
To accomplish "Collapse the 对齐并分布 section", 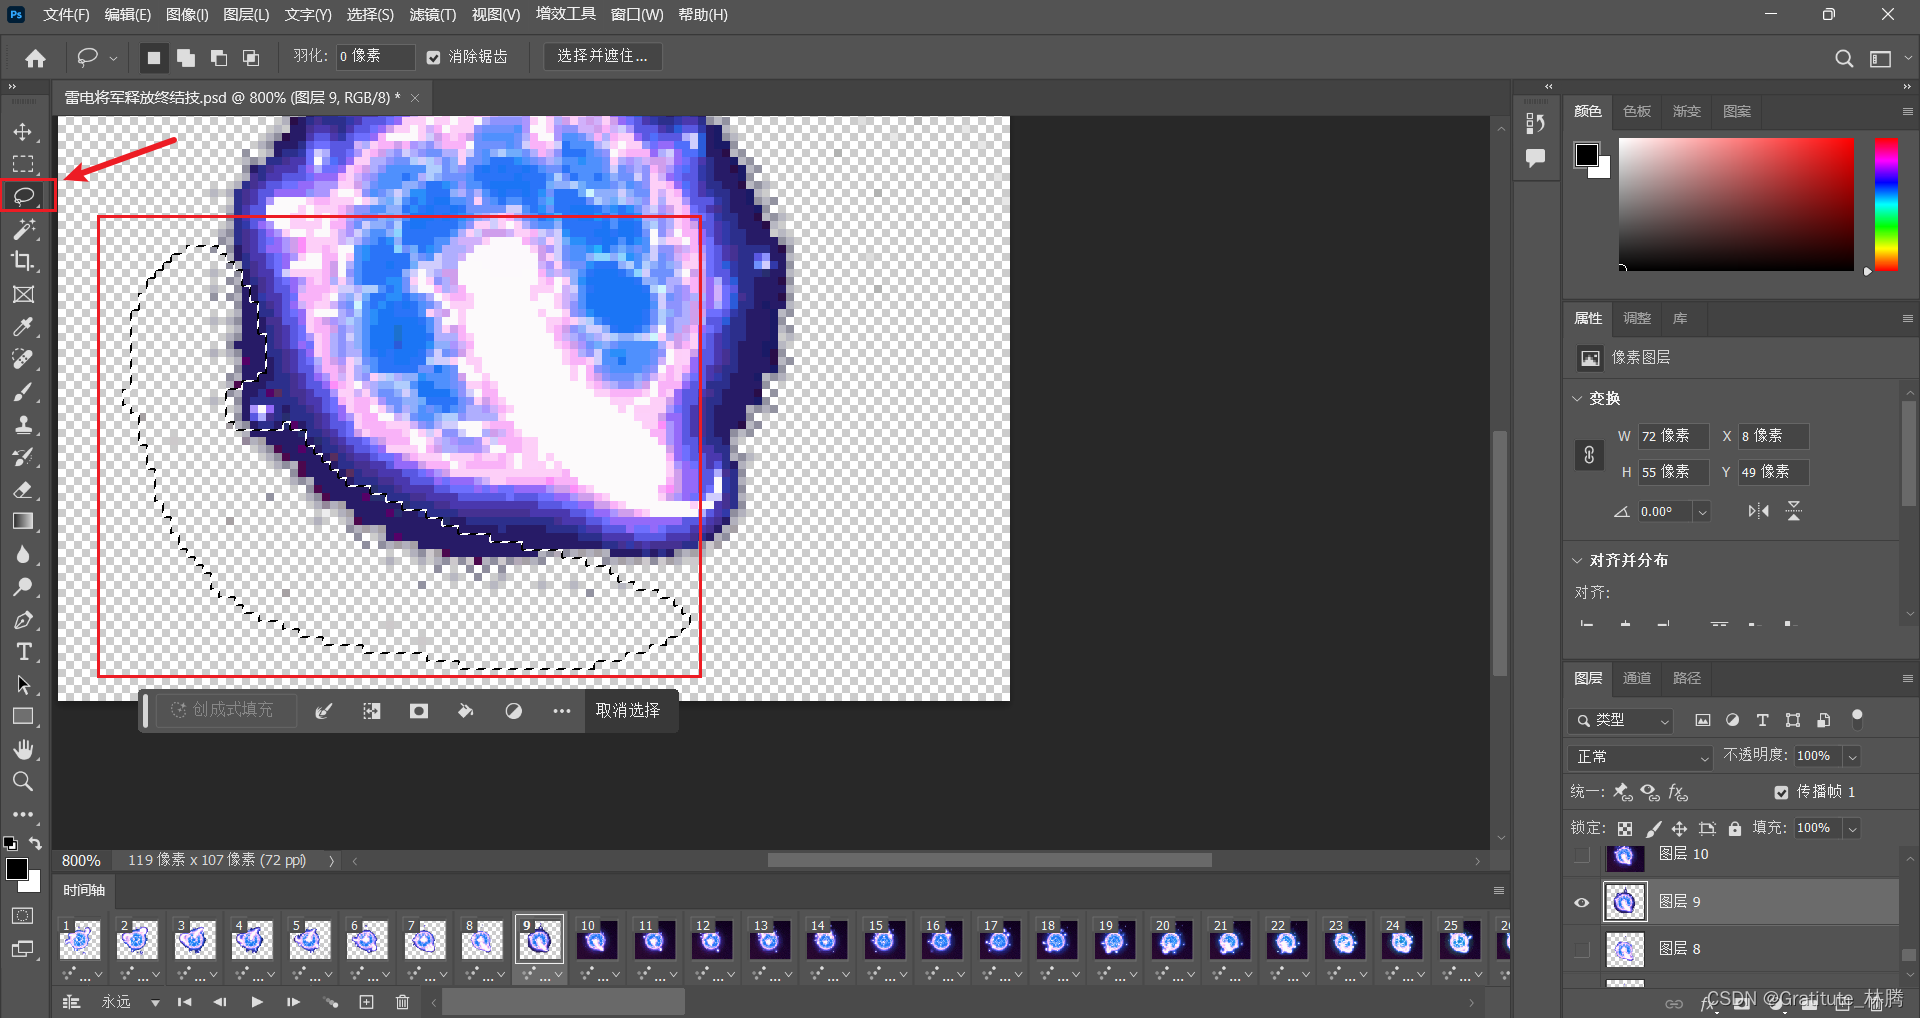I will tap(1577, 560).
